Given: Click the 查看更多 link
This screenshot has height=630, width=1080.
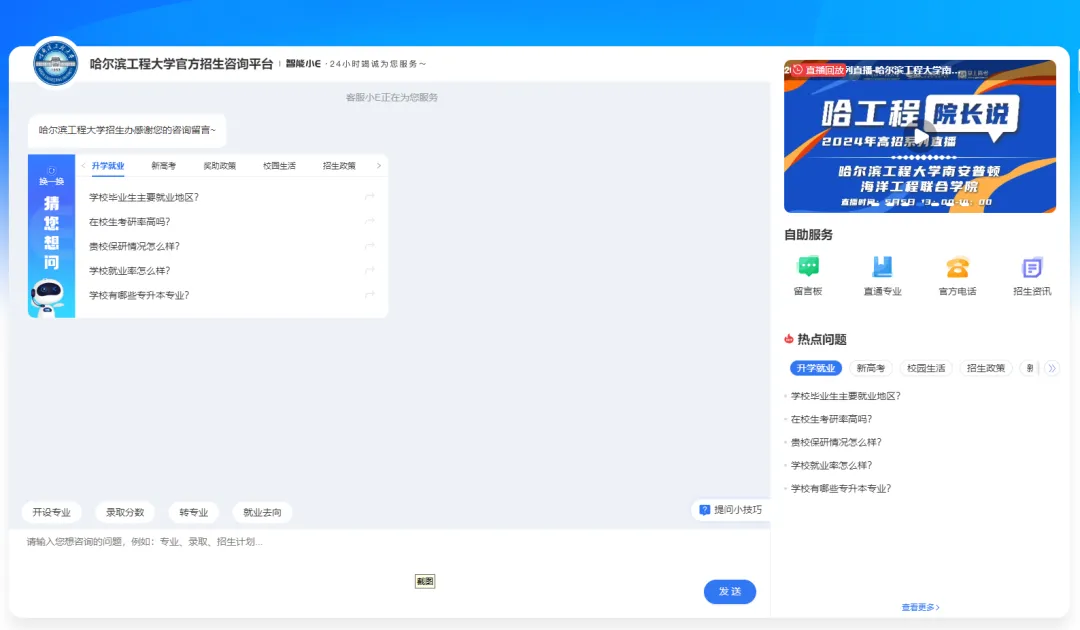Looking at the screenshot, I should tap(920, 607).
